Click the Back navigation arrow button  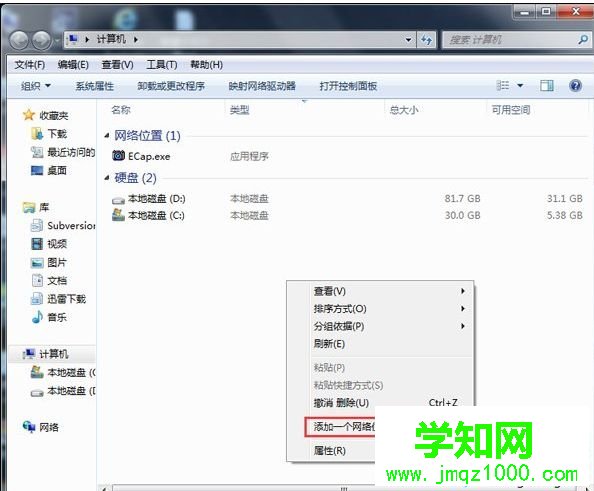pos(19,40)
